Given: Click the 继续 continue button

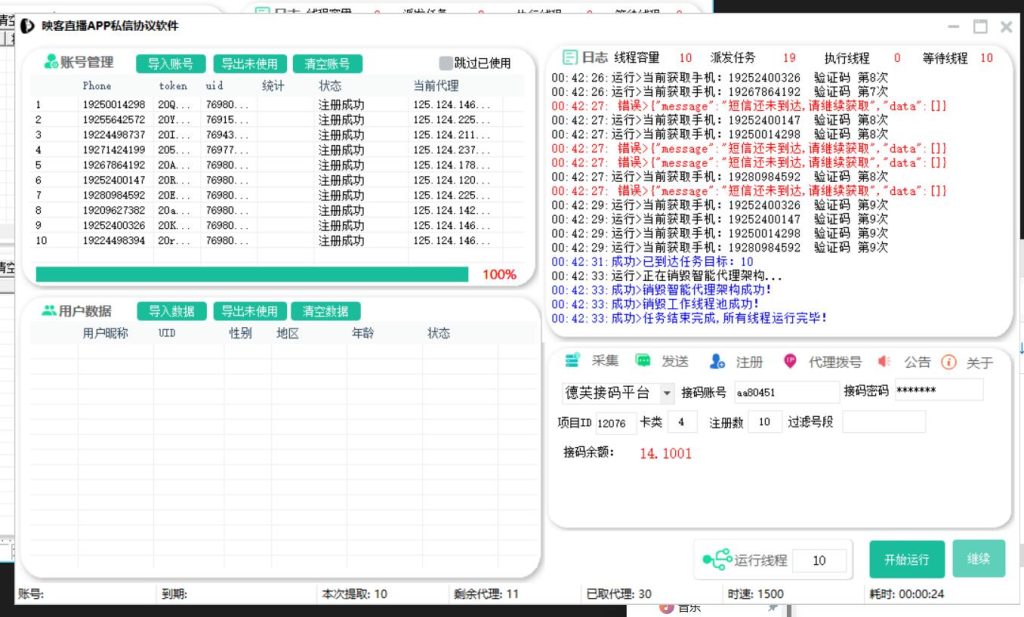Looking at the screenshot, I should point(978,560).
